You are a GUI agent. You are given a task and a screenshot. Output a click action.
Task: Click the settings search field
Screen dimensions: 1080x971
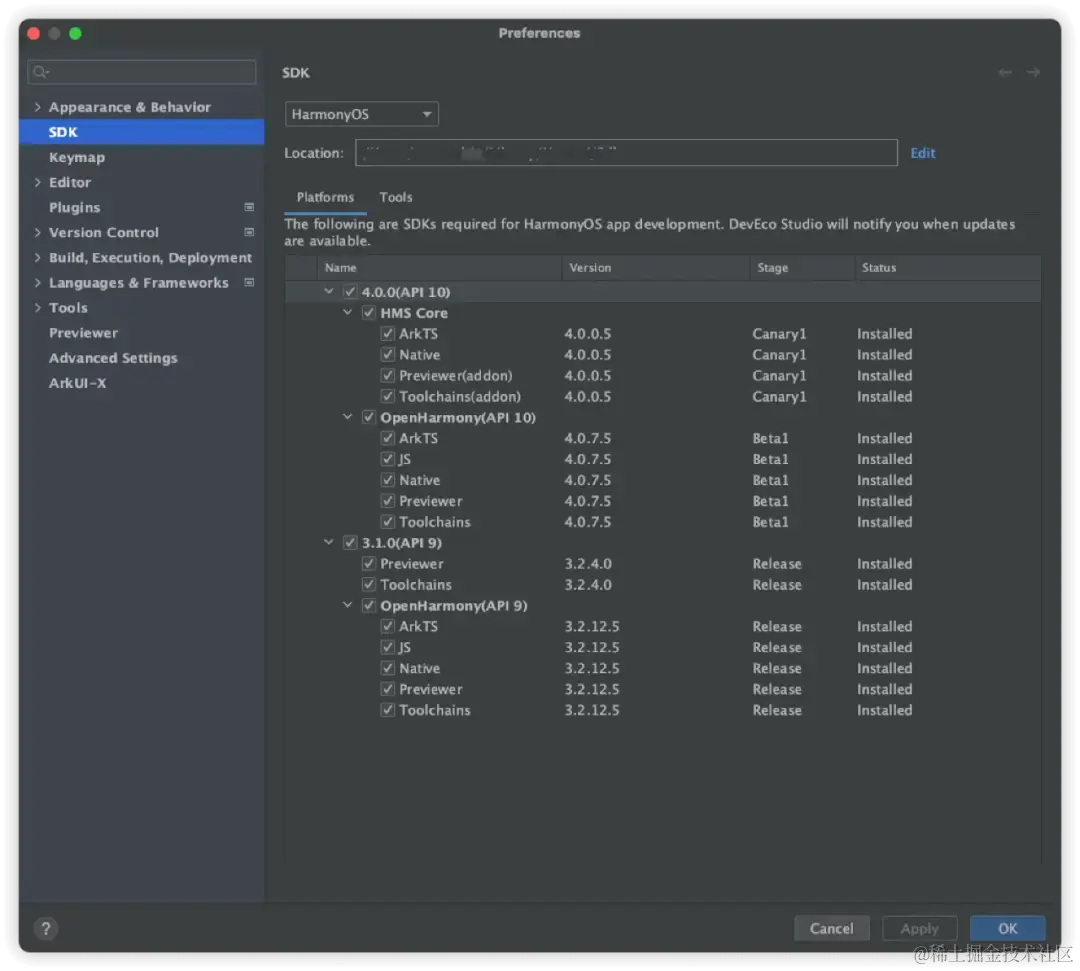click(x=142, y=72)
